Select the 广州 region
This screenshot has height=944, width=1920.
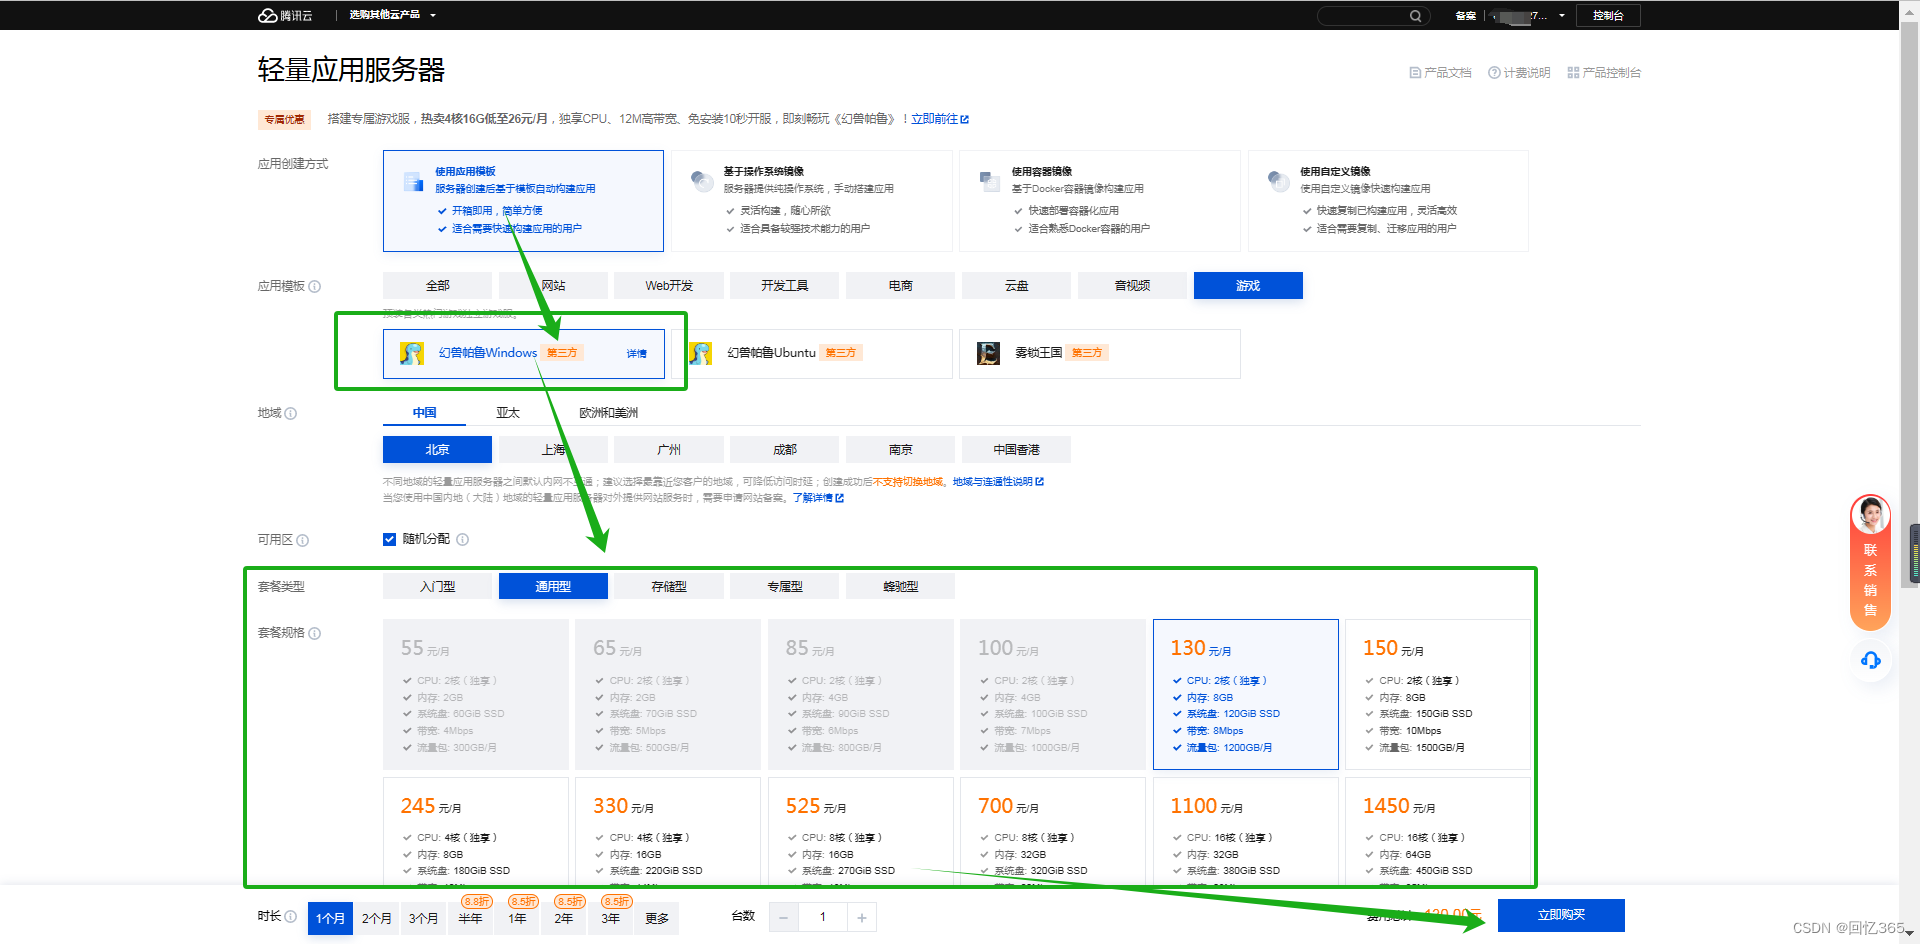669,450
